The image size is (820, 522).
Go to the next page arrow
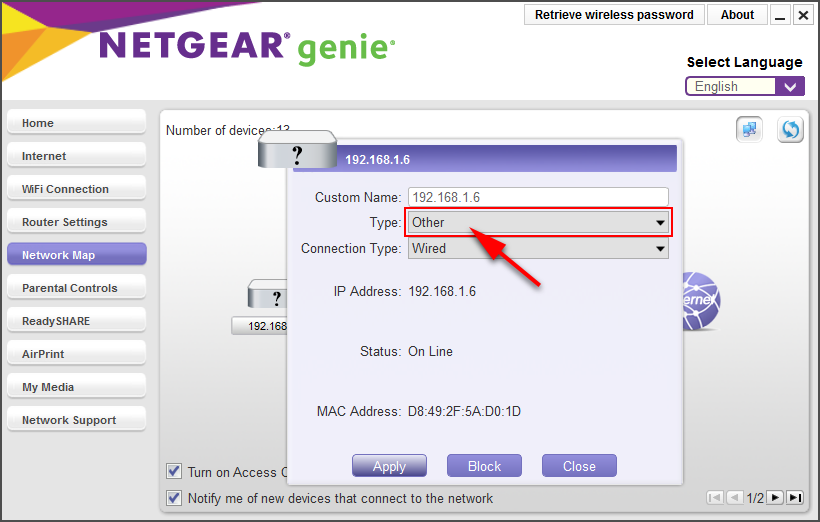pyautogui.click(x=775, y=497)
